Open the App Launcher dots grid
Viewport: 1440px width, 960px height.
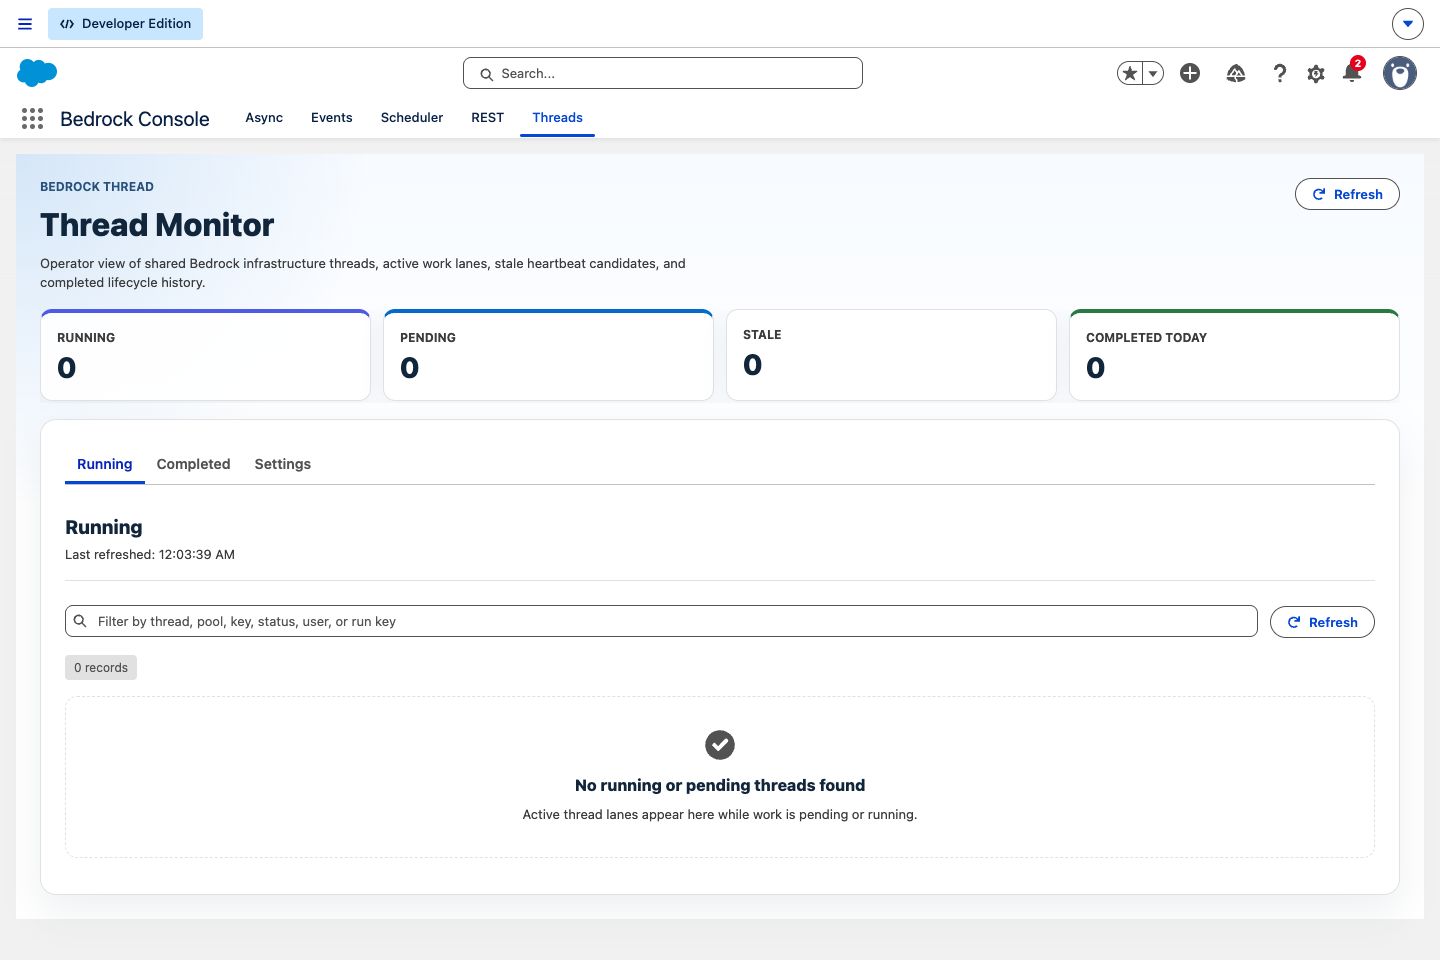pos(32,119)
